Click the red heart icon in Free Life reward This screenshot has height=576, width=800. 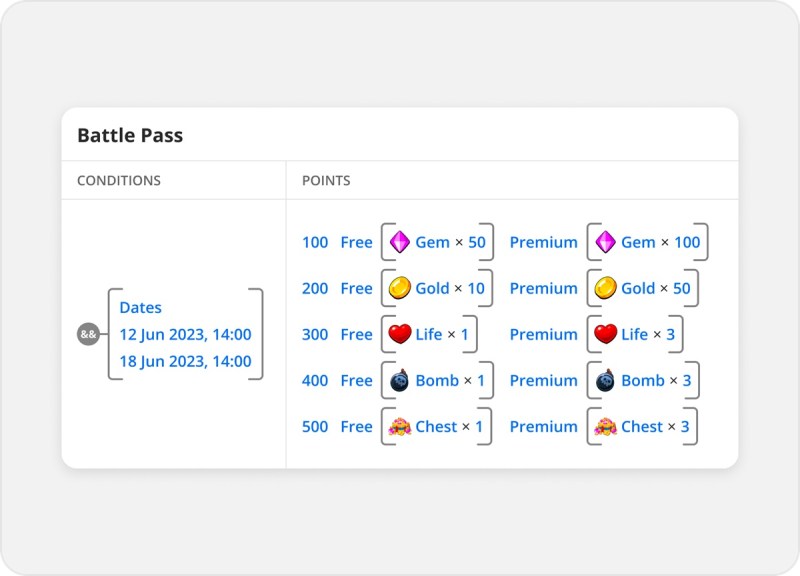tap(399, 334)
